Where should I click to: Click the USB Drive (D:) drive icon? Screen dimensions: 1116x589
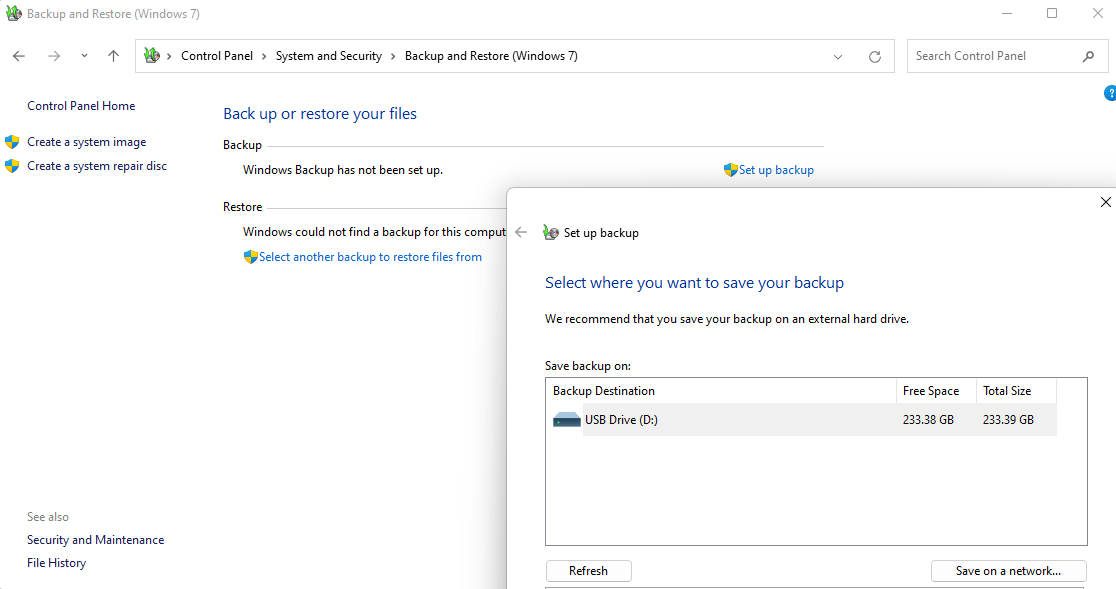click(567, 420)
